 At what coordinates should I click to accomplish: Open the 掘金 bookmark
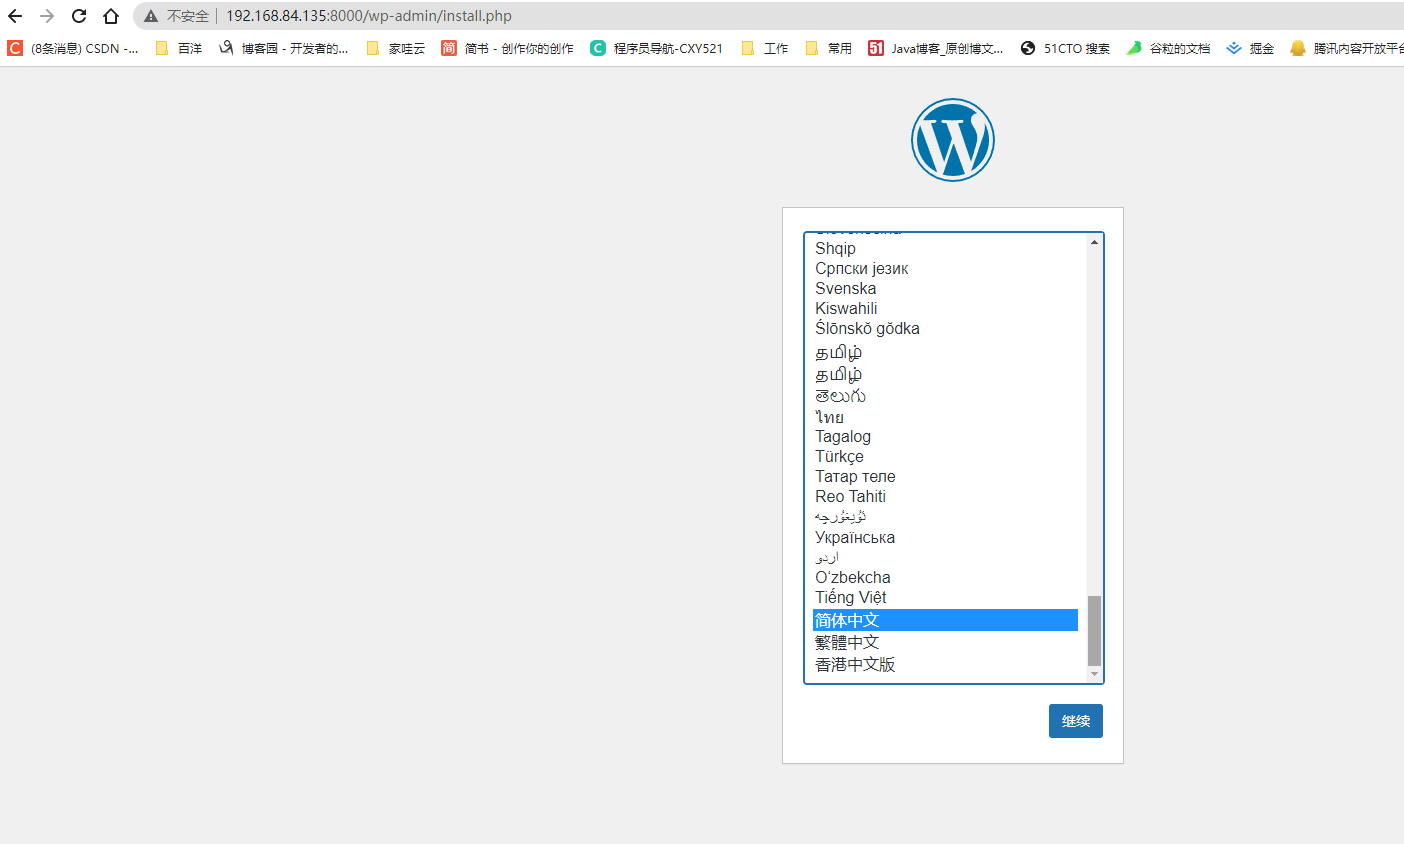[1250, 48]
